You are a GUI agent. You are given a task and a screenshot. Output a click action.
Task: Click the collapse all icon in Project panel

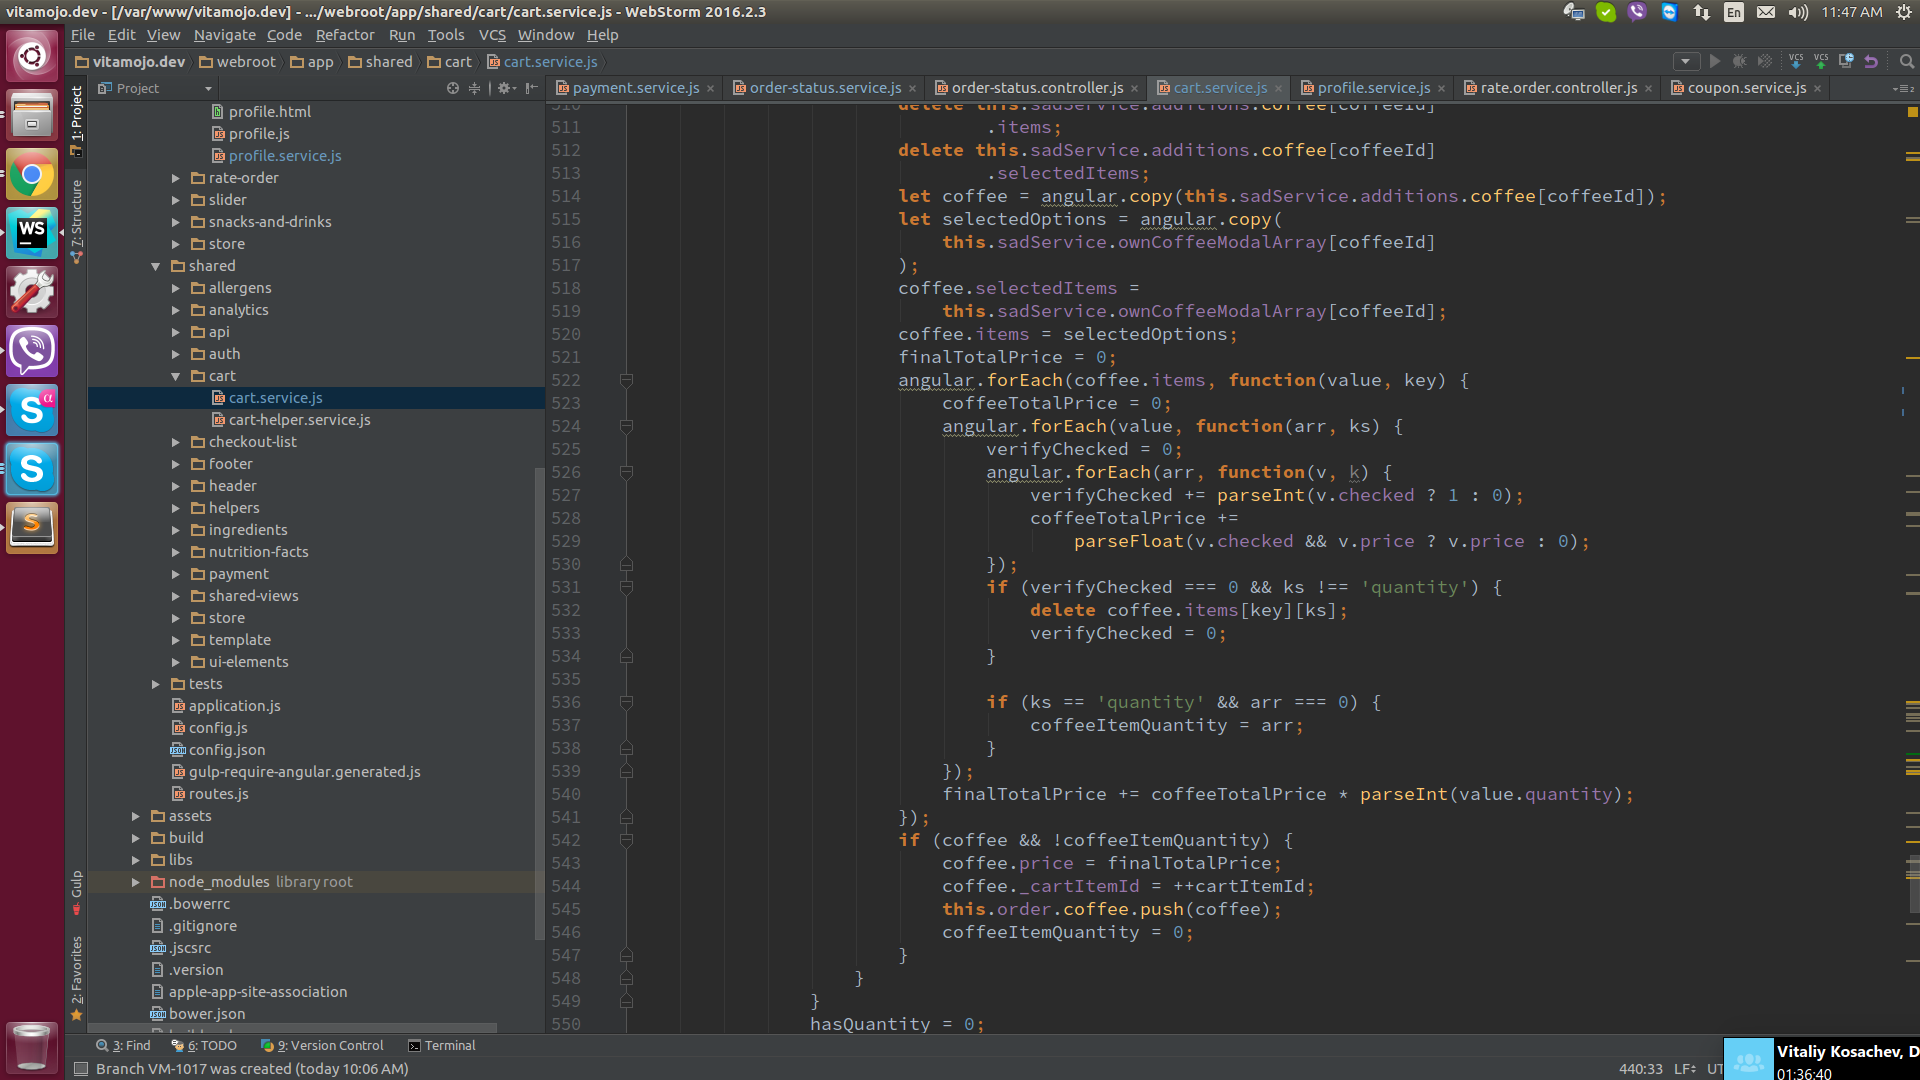475,88
